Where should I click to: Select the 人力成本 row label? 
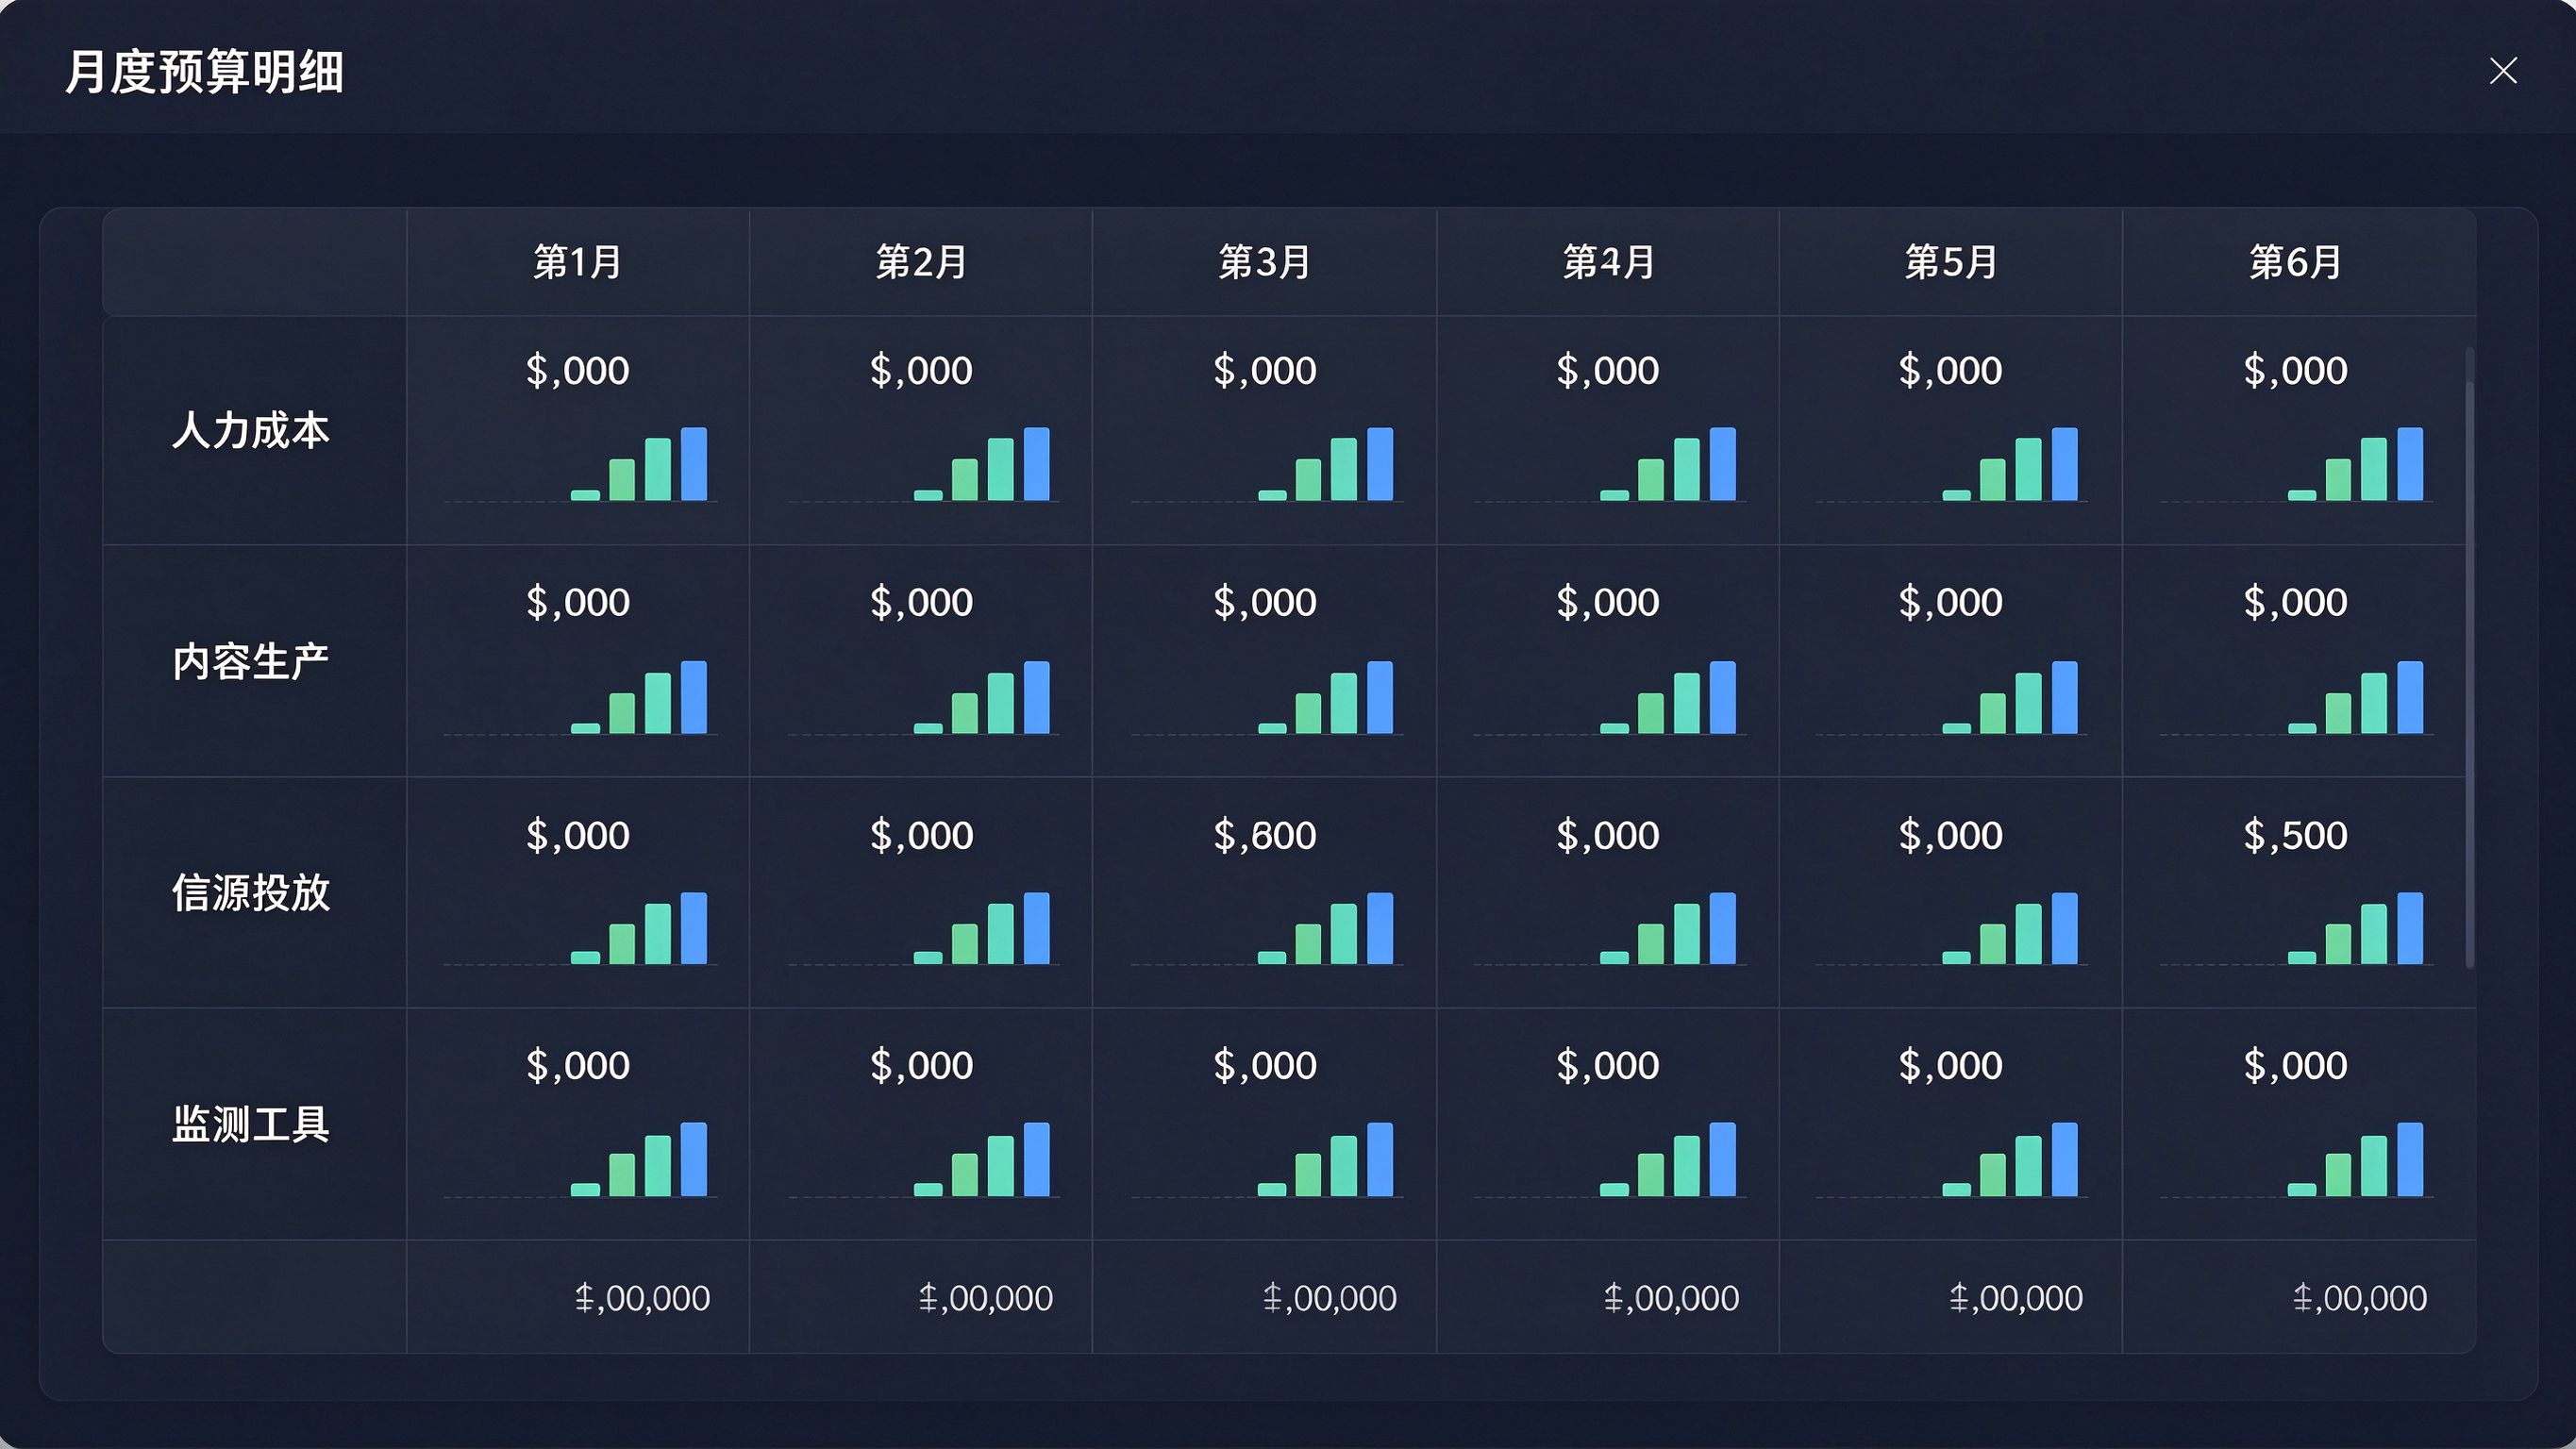(x=251, y=430)
